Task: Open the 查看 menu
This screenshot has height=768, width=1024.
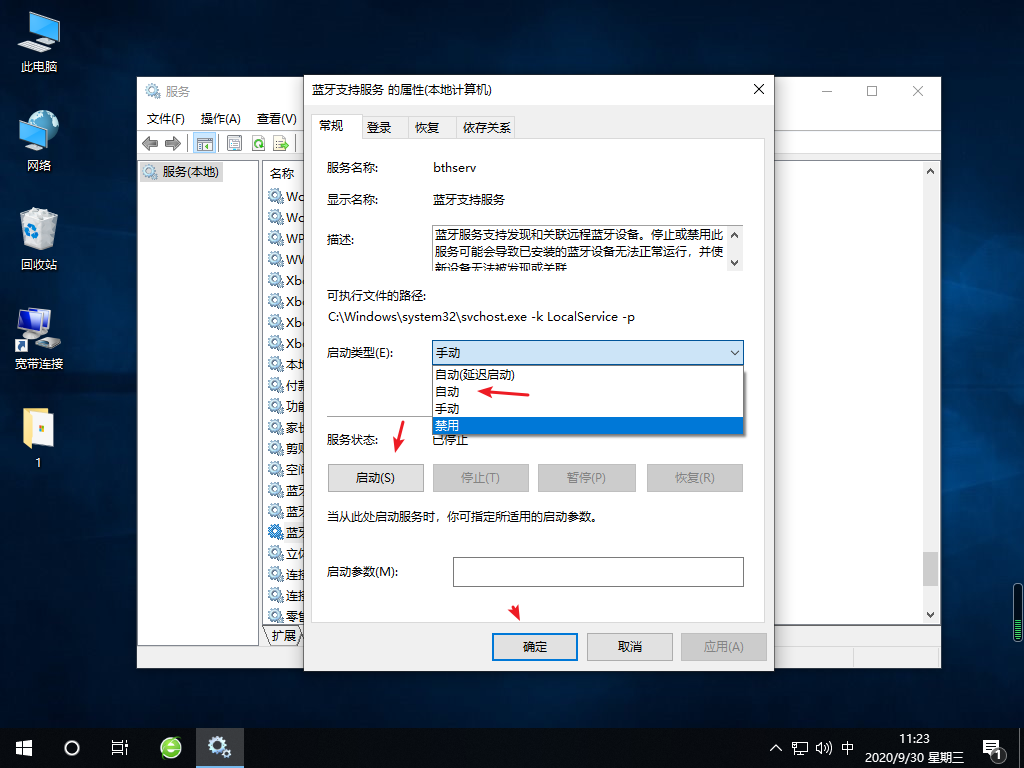Action: pos(278,118)
